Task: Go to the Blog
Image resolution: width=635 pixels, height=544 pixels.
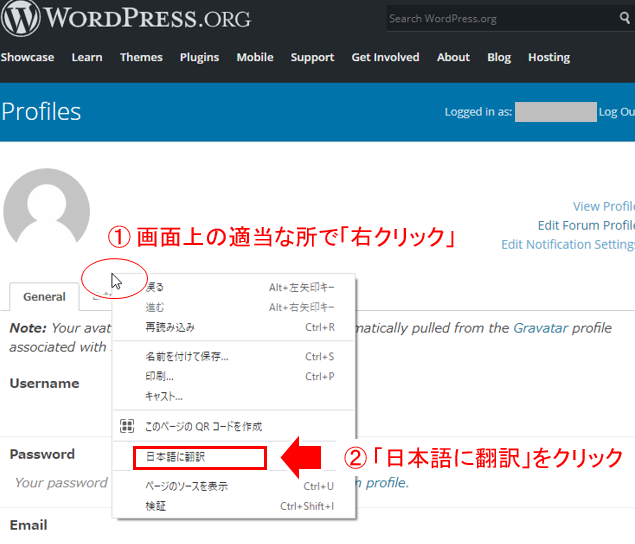Action: click(499, 58)
